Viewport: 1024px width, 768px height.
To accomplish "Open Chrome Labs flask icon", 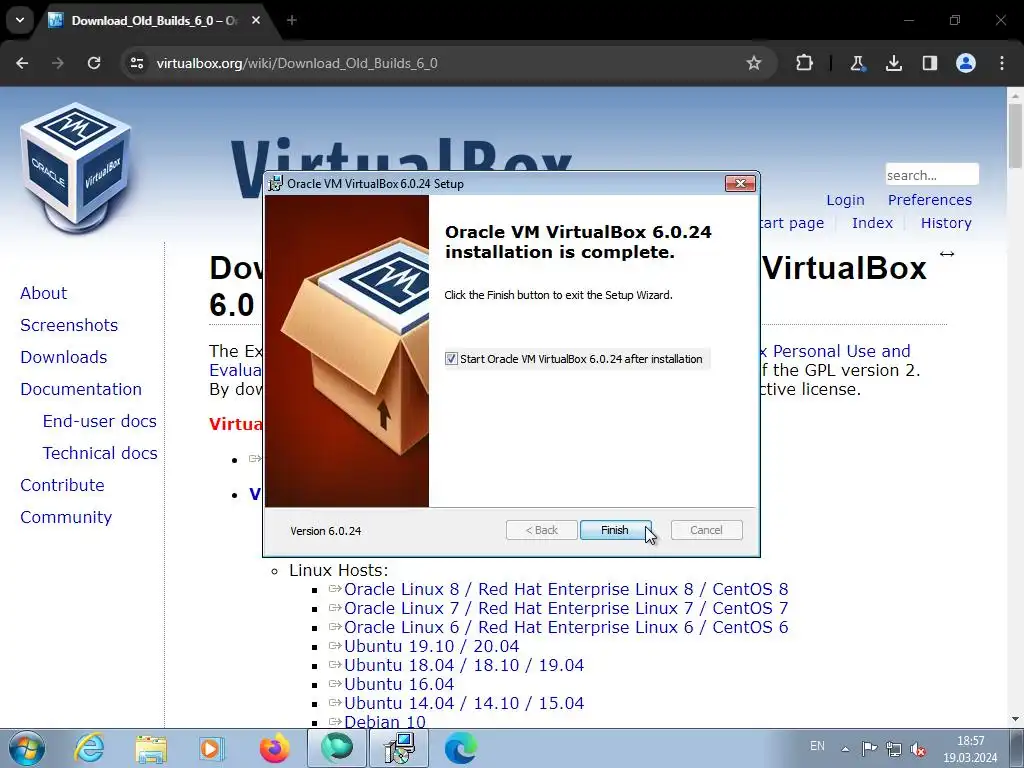I will 857,63.
